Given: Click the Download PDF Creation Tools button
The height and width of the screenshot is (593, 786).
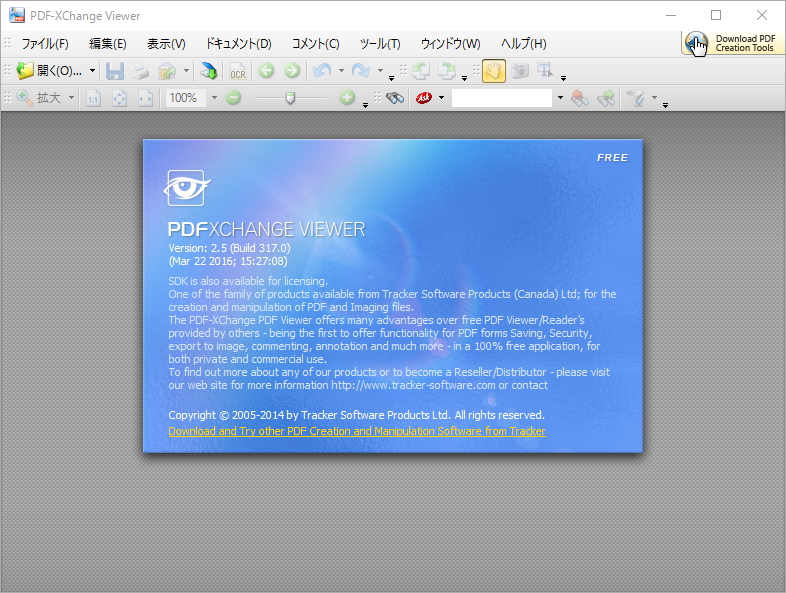Looking at the screenshot, I should click(732, 43).
